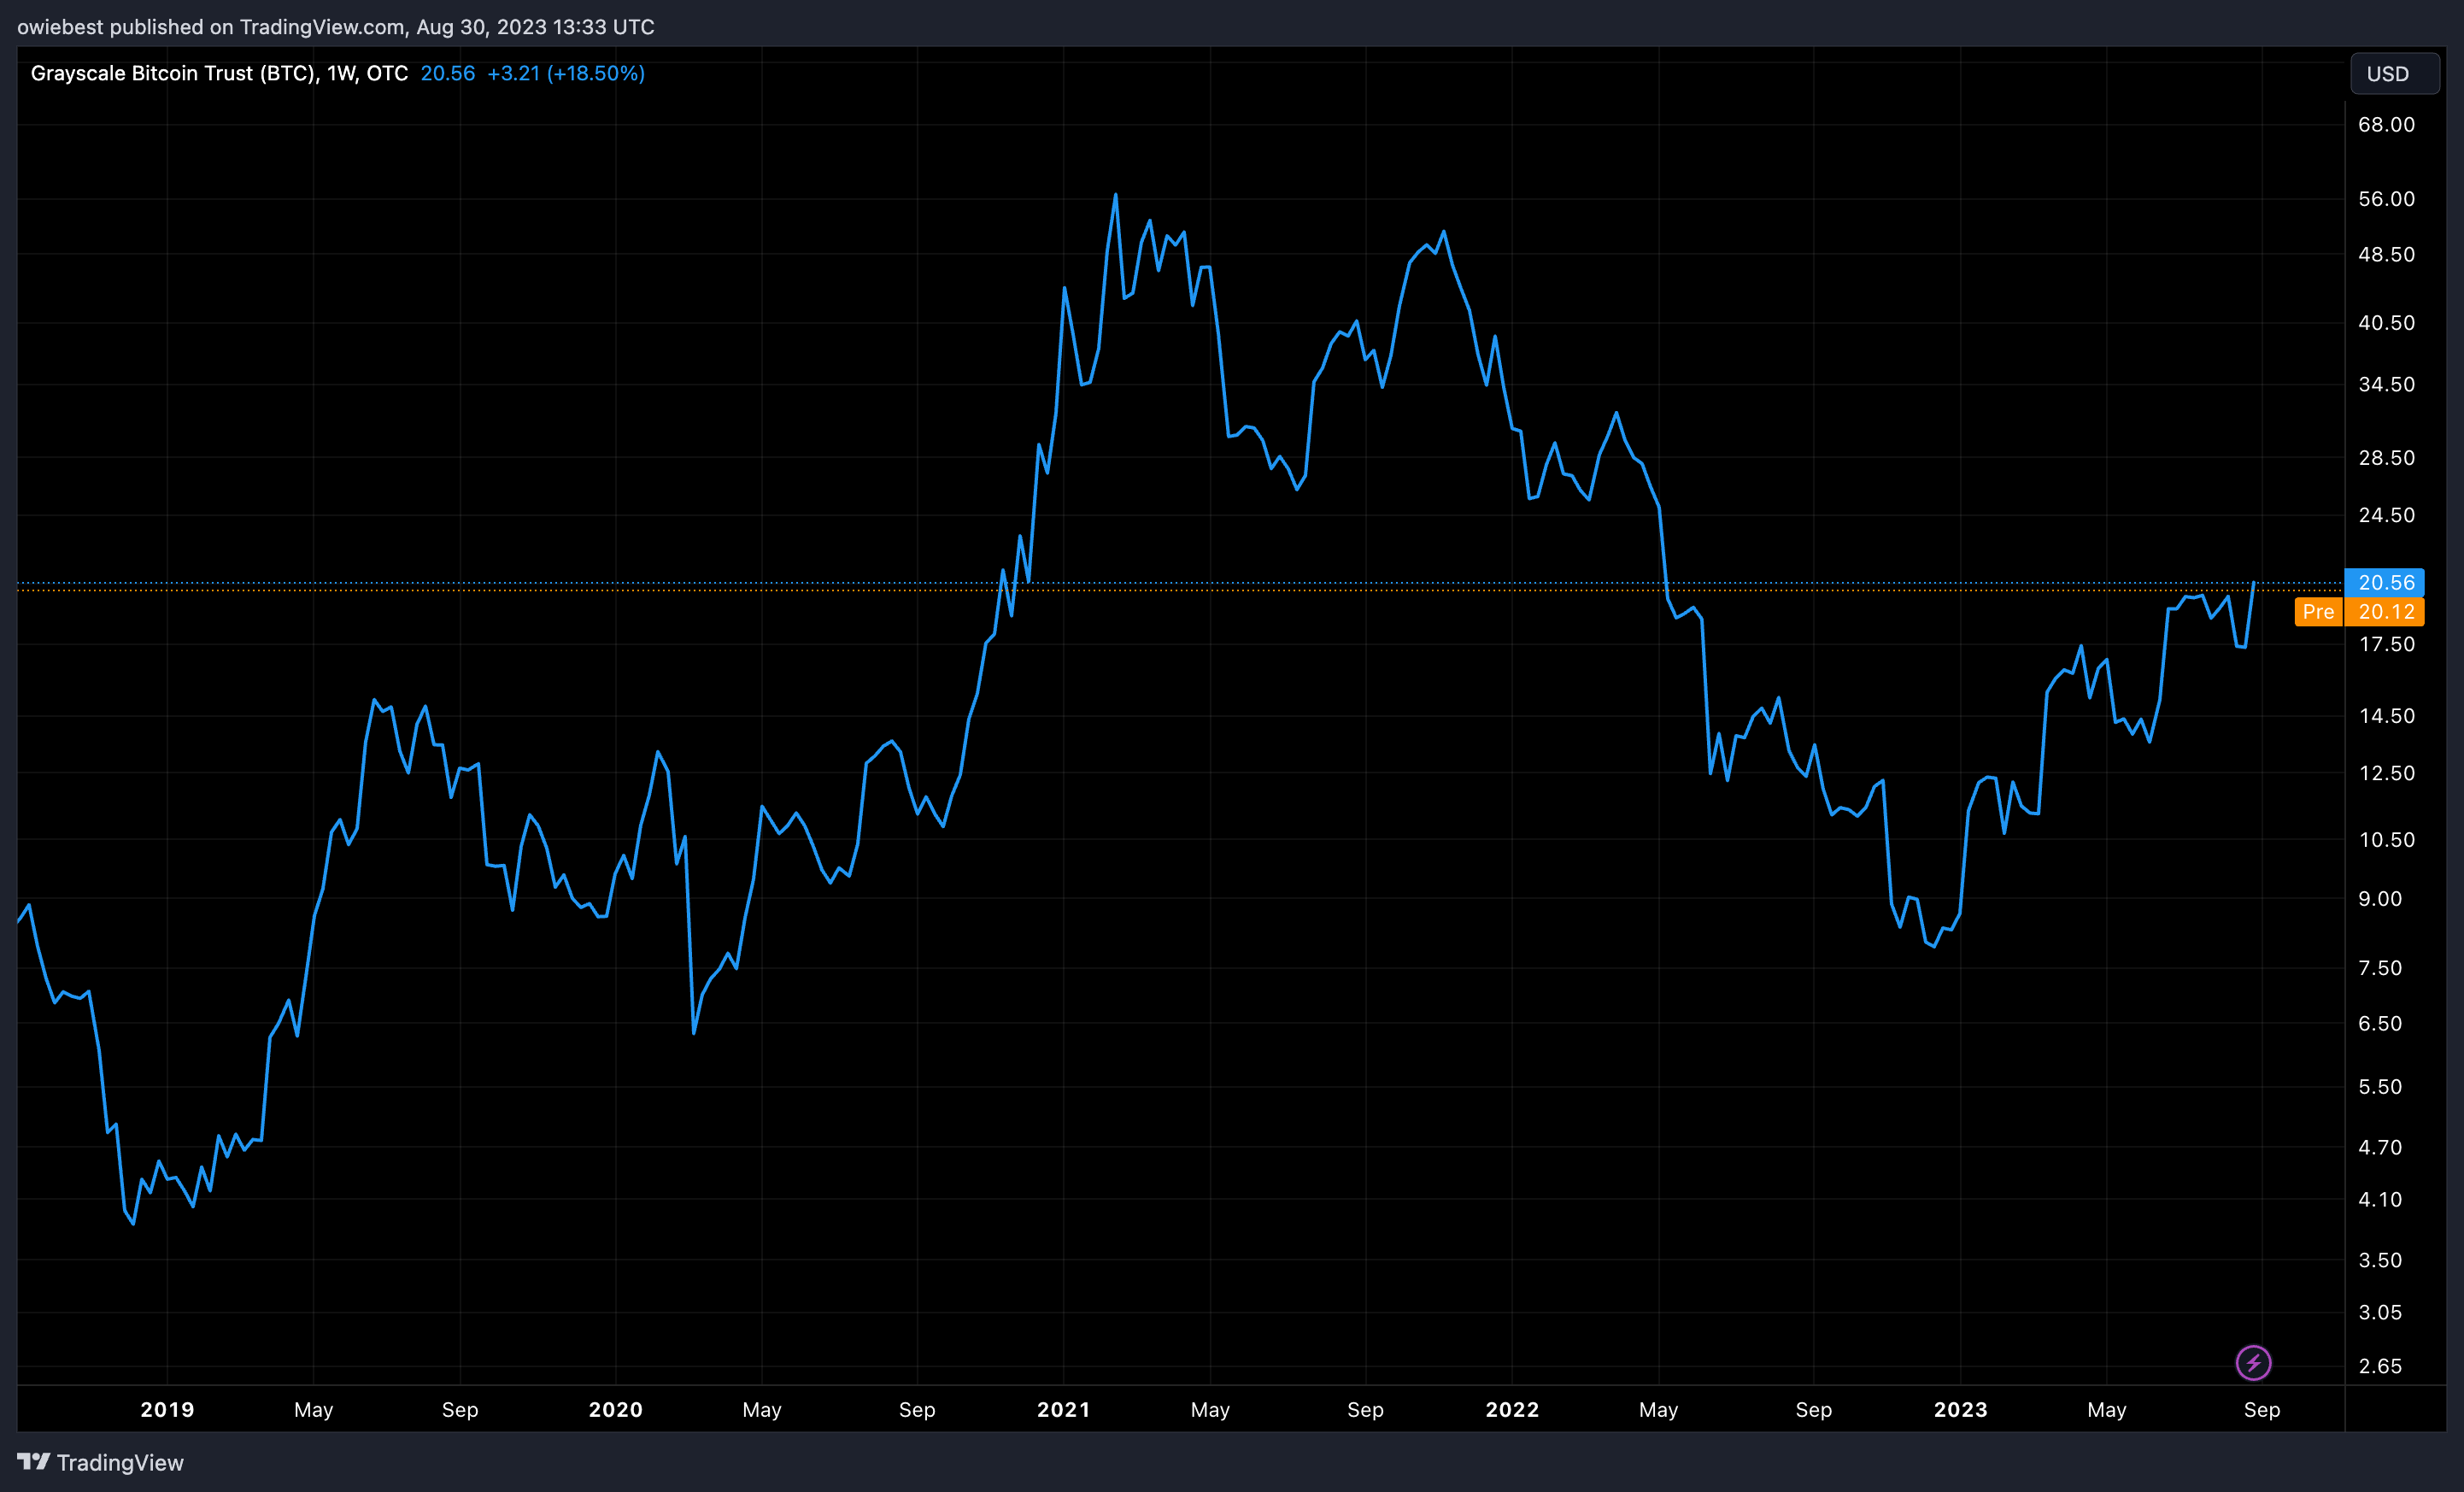Click the 6.50 price axis label
This screenshot has height=1492, width=2464.
pyautogui.click(x=2380, y=1023)
